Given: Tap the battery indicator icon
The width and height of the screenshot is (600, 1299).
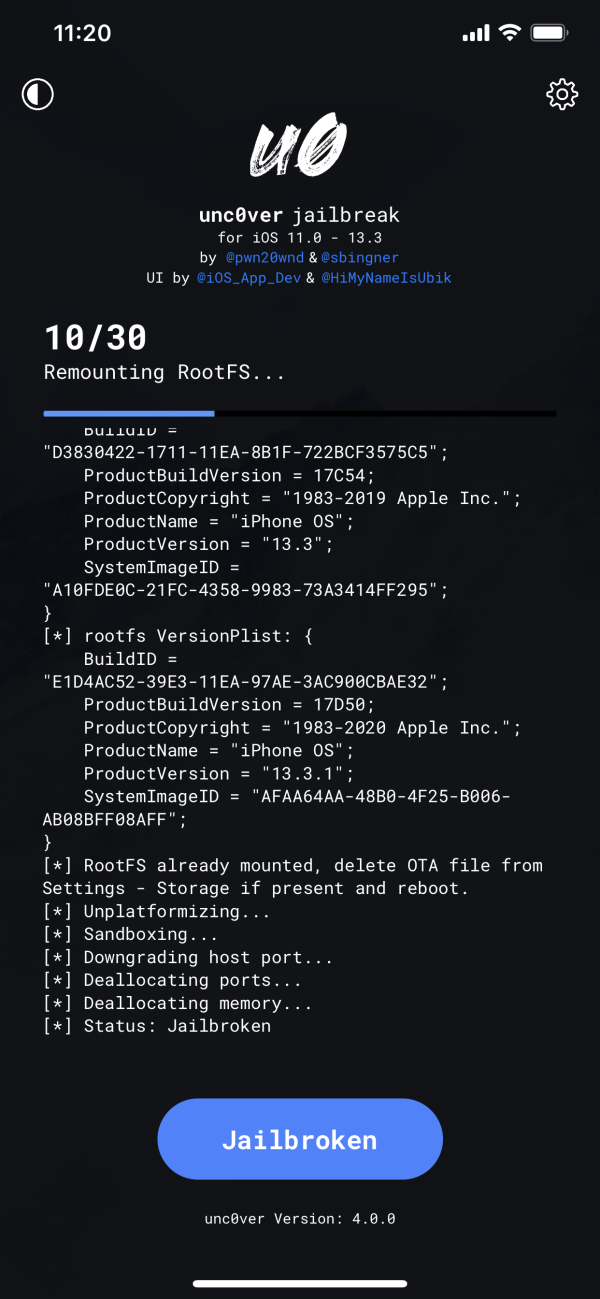Looking at the screenshot, I should [549, 33].
